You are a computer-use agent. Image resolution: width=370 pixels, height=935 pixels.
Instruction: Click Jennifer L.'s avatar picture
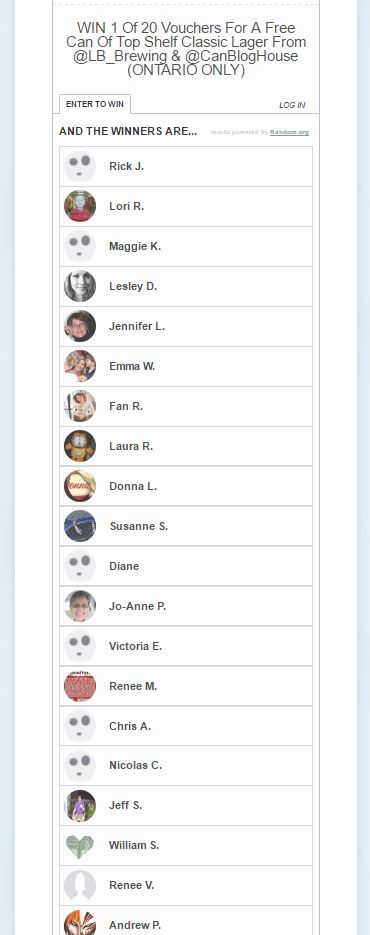click(x=80, y=326)
